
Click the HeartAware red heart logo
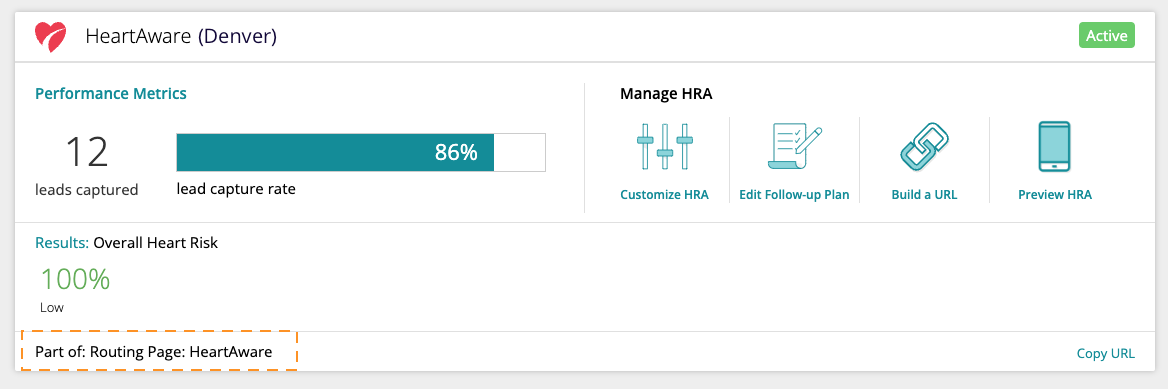click(51, 36)
